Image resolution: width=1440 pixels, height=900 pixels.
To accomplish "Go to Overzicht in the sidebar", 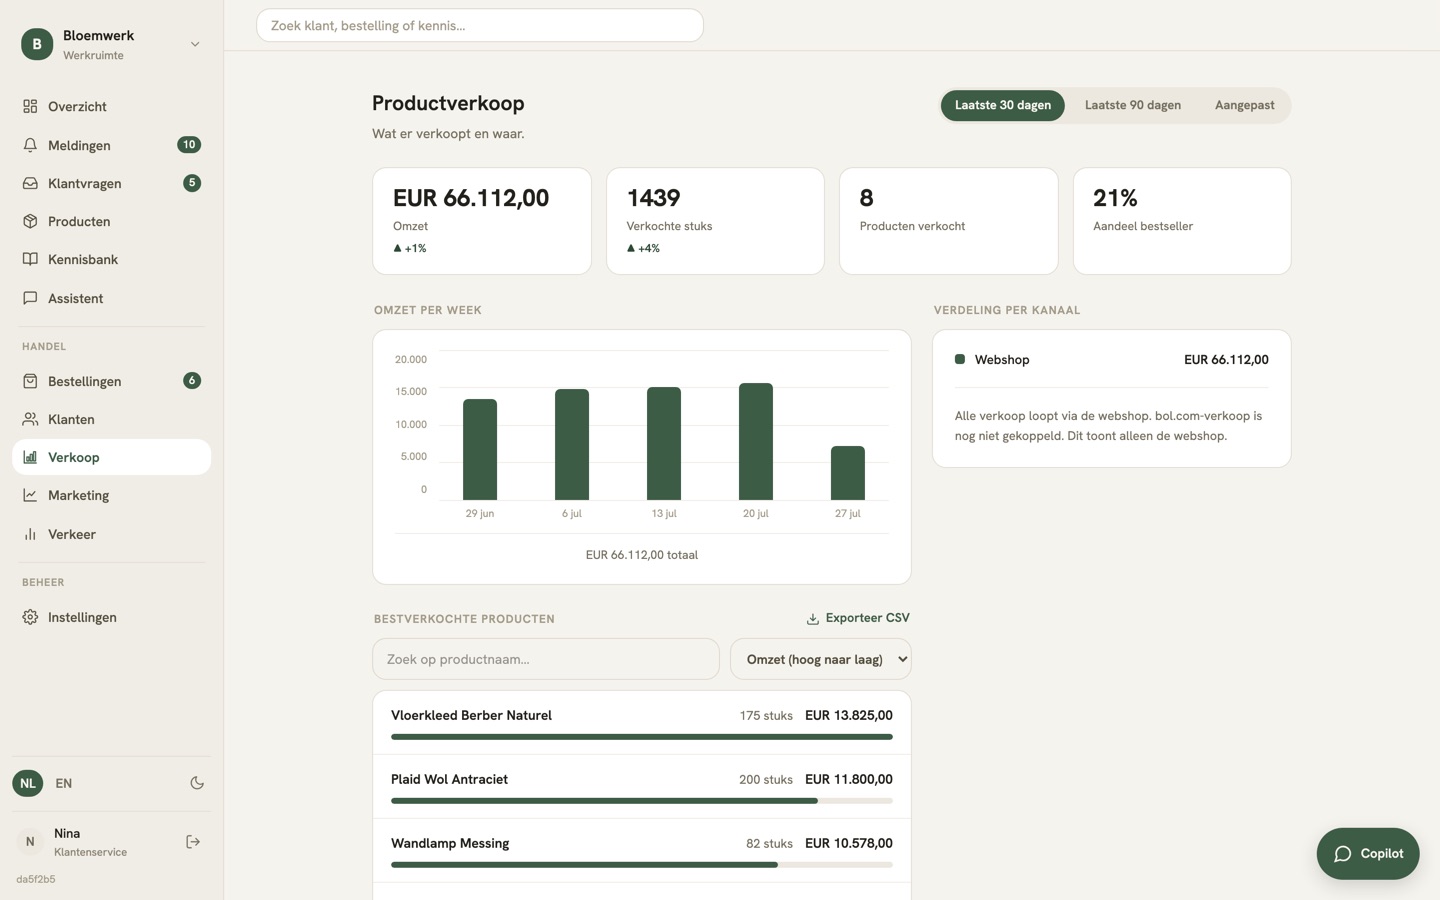I will pyautogui.click(x=112, y=106).
